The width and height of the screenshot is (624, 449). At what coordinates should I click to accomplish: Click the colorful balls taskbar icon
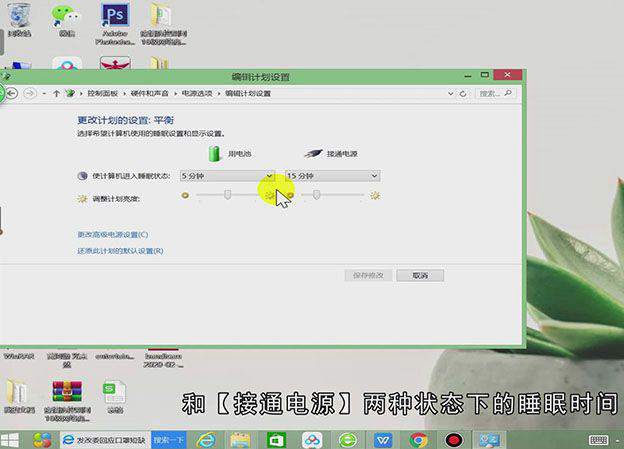click(42, 440)
